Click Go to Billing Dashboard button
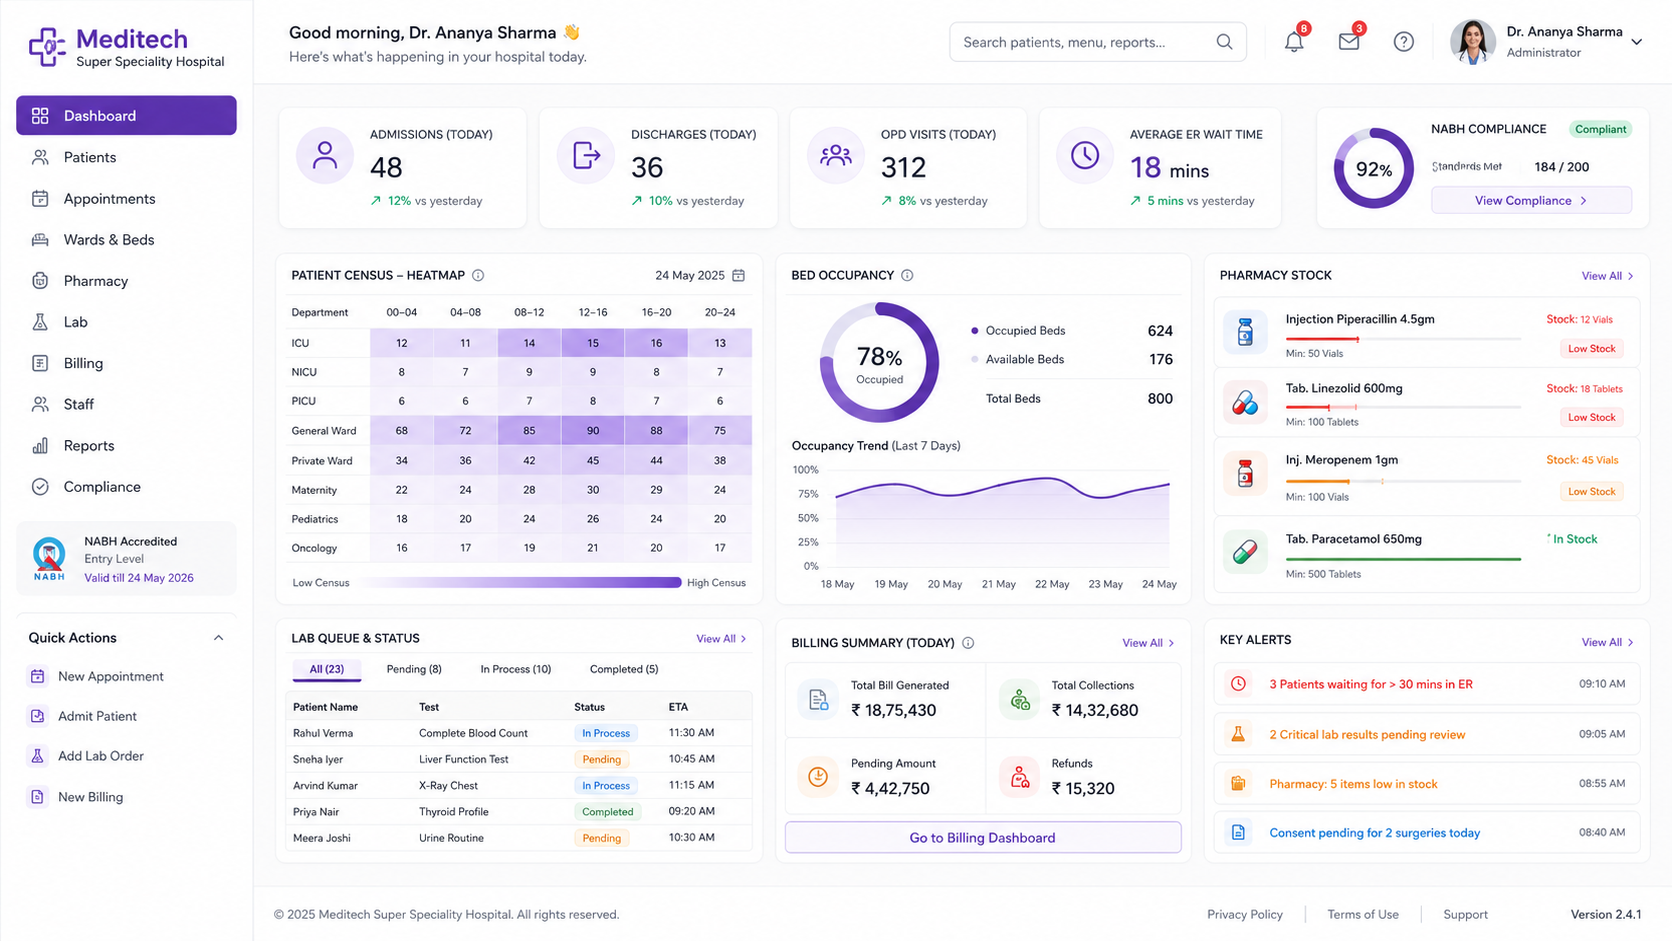 (x=983, y=838)
